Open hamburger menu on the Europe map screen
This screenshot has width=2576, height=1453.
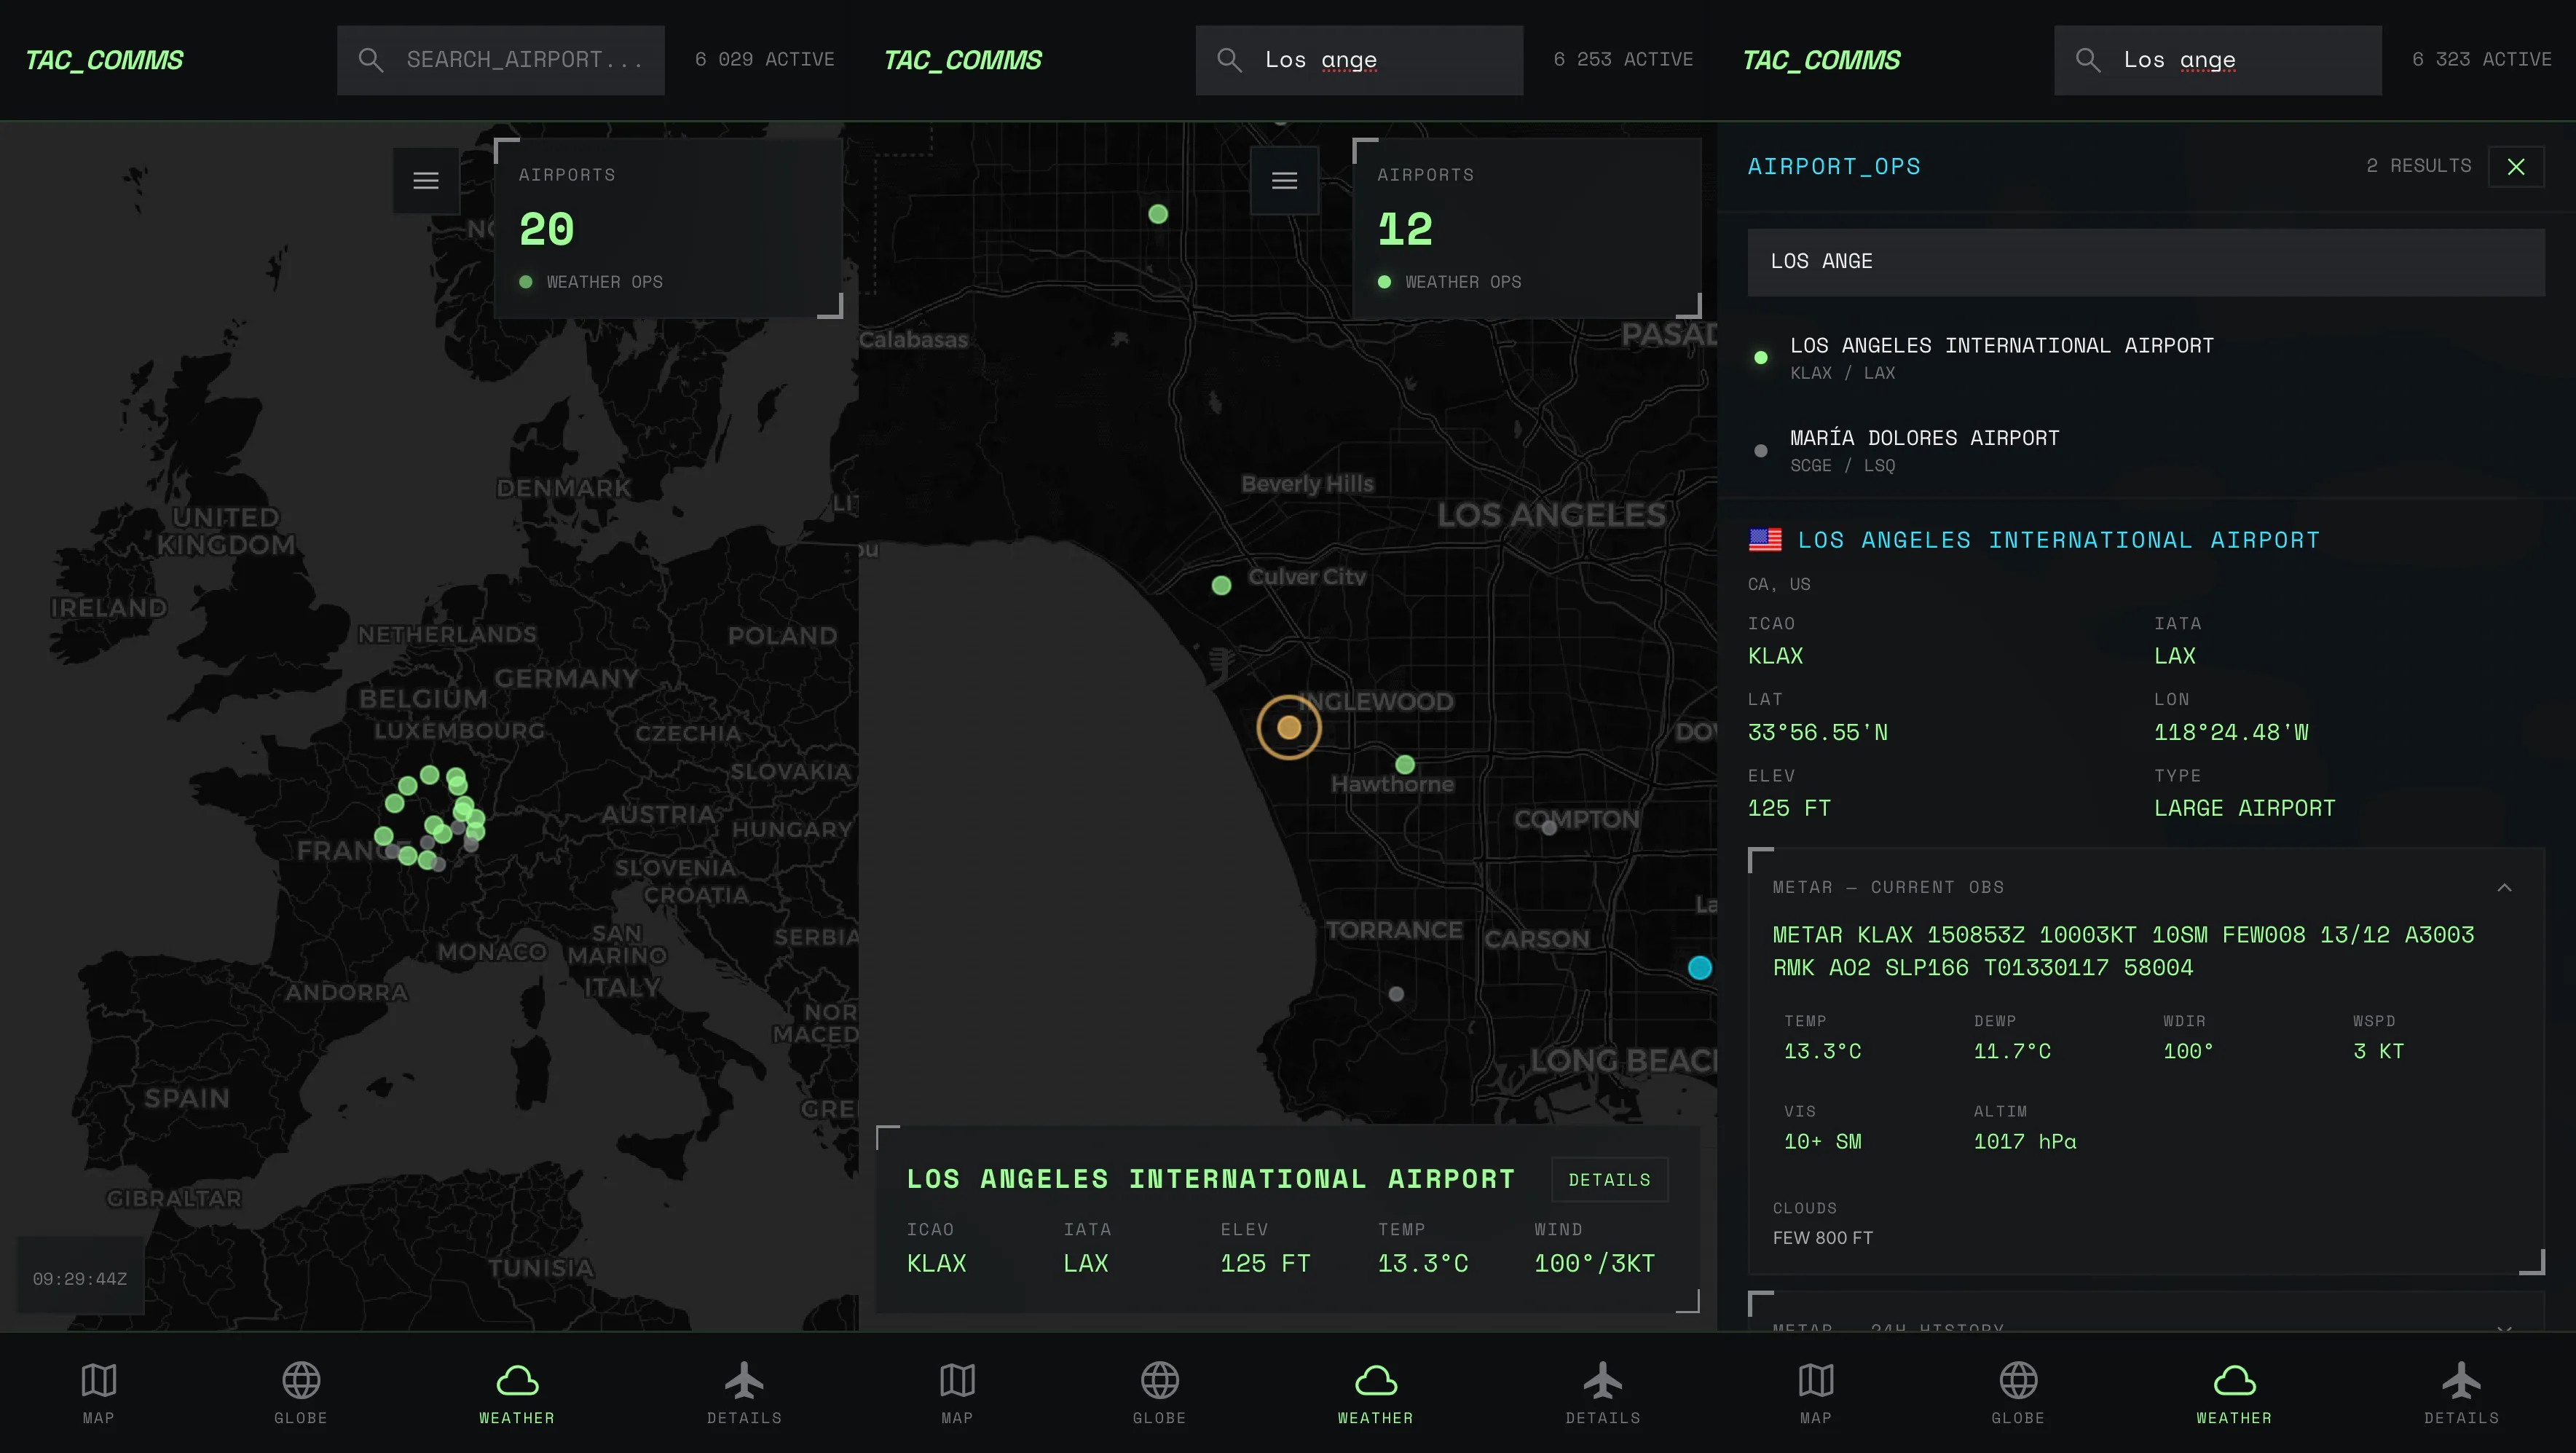click(x=426, y=181)
